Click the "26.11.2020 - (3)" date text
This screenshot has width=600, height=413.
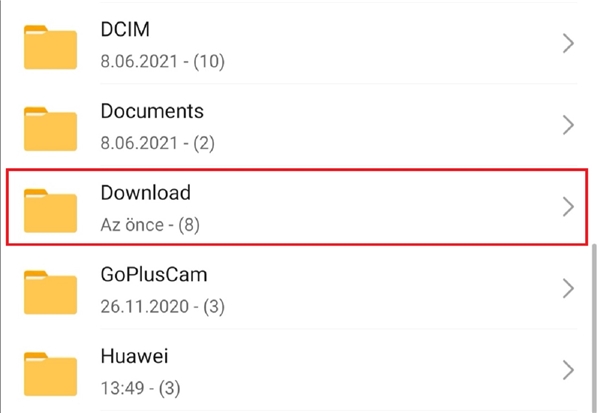pos(160,306)
